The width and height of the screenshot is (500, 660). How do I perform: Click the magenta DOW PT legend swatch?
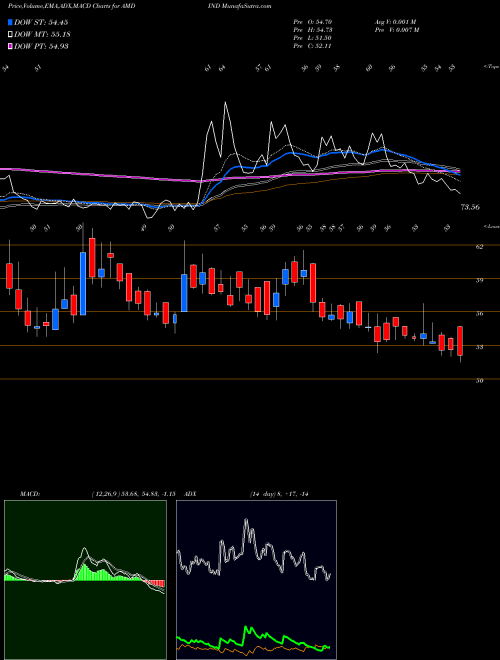tap(10, 46)
